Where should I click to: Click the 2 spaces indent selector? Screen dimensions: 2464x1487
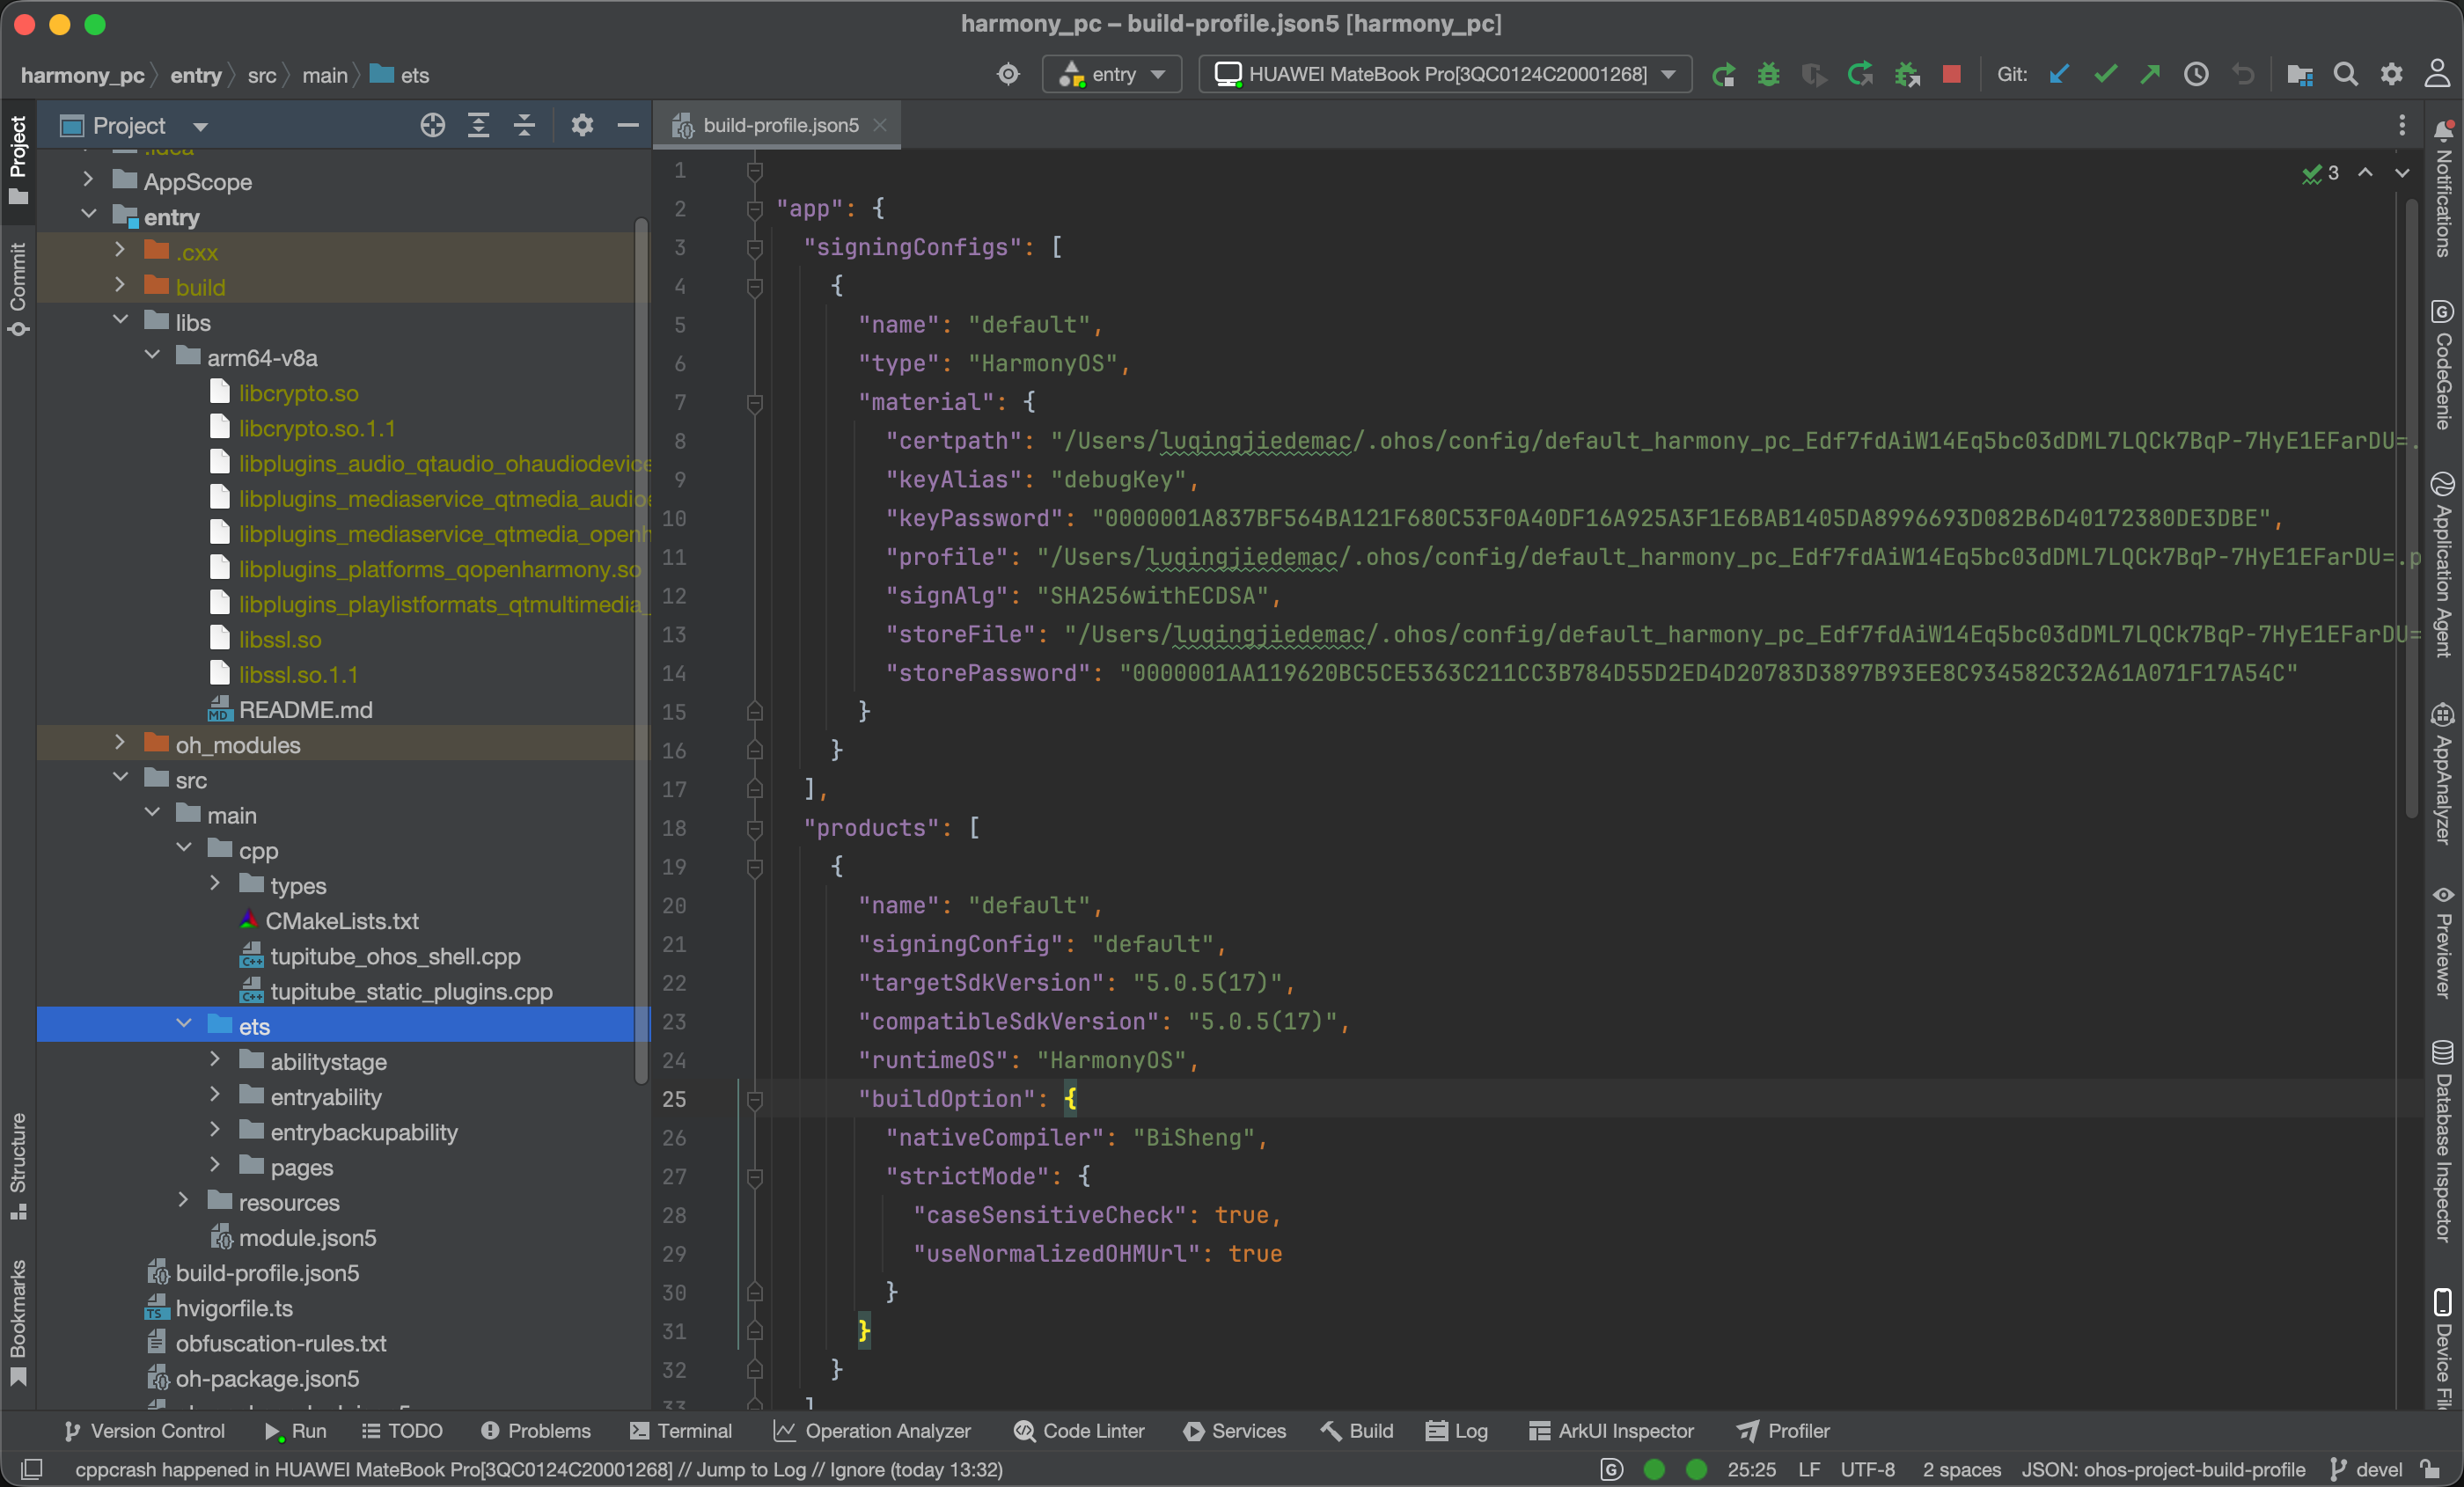coord(1961,1469)
